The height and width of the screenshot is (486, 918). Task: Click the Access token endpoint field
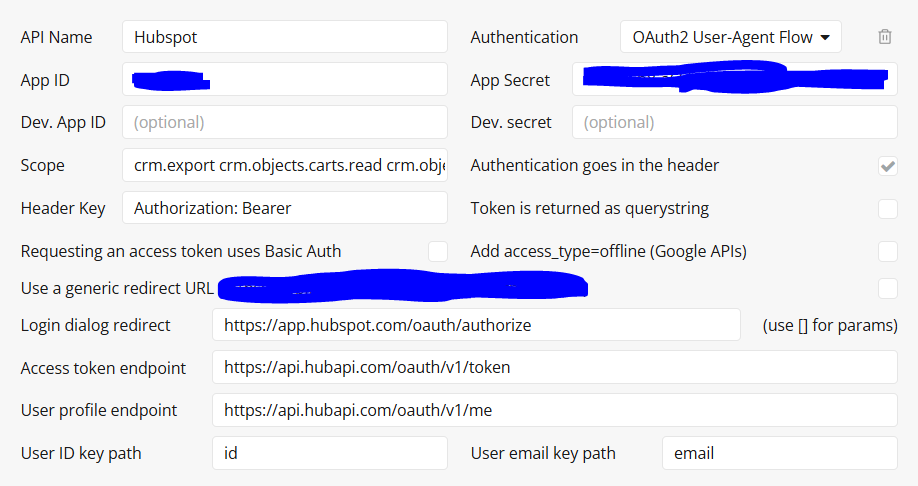point(554,367)
